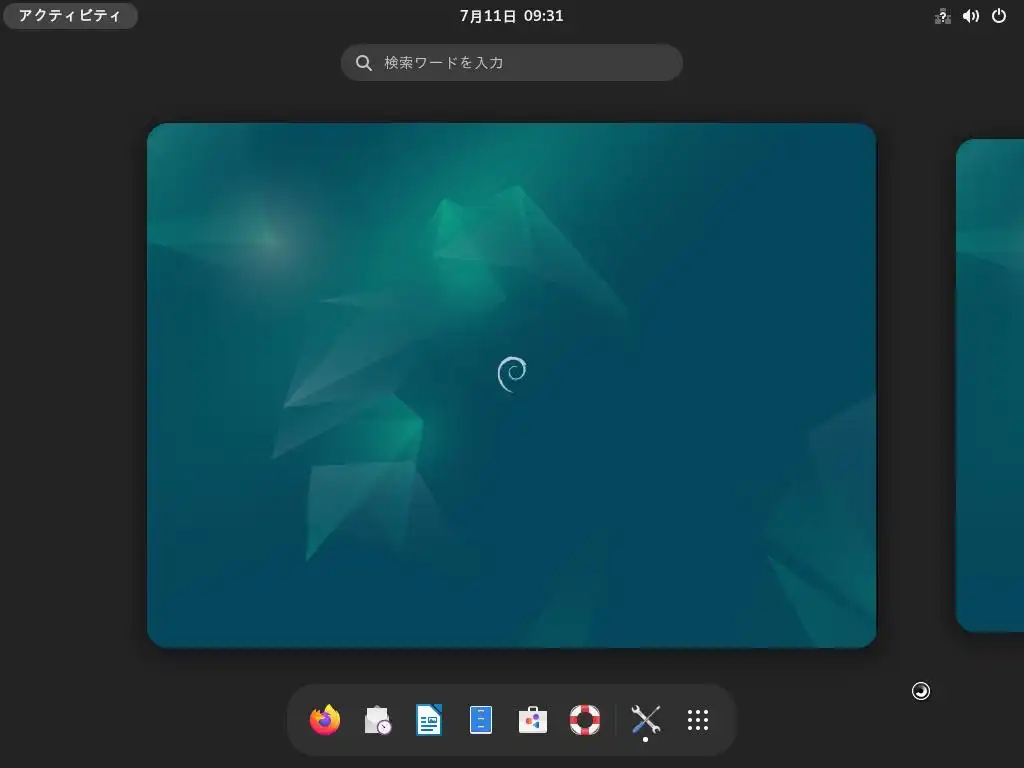Click the Debian swirl icon near bottom right
Image resolution: width=1024 pixels, height=768 pixels.
pyautogui.click(x=921, y=691)
